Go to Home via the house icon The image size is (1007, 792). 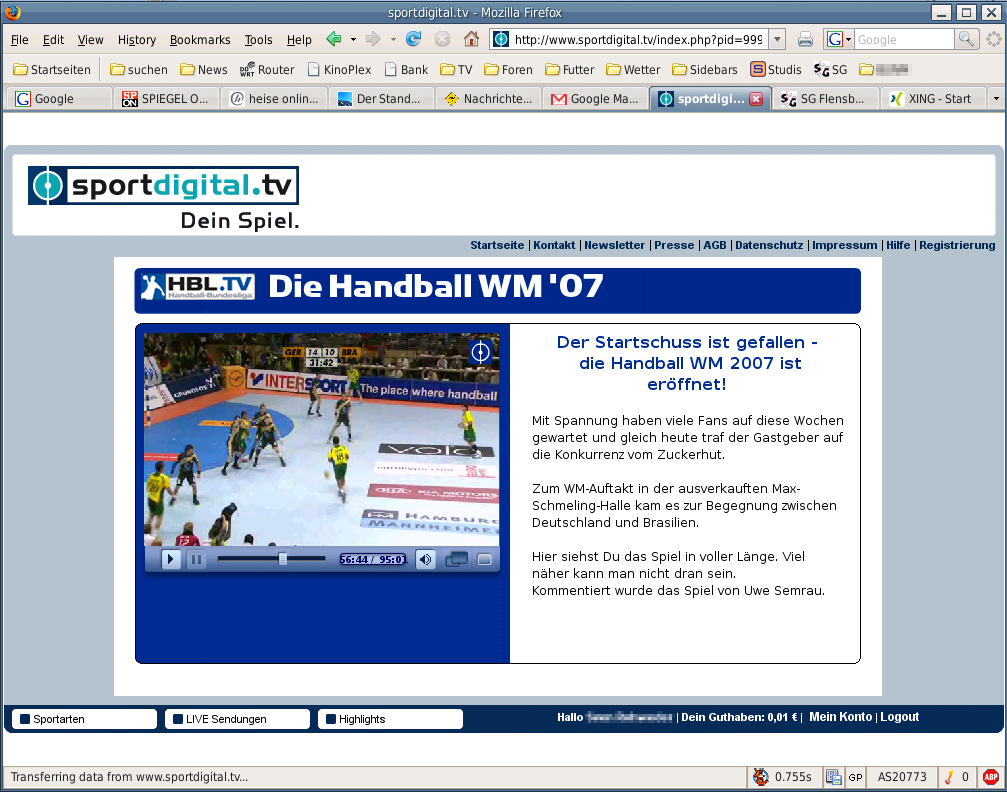[x=471, y=39]
